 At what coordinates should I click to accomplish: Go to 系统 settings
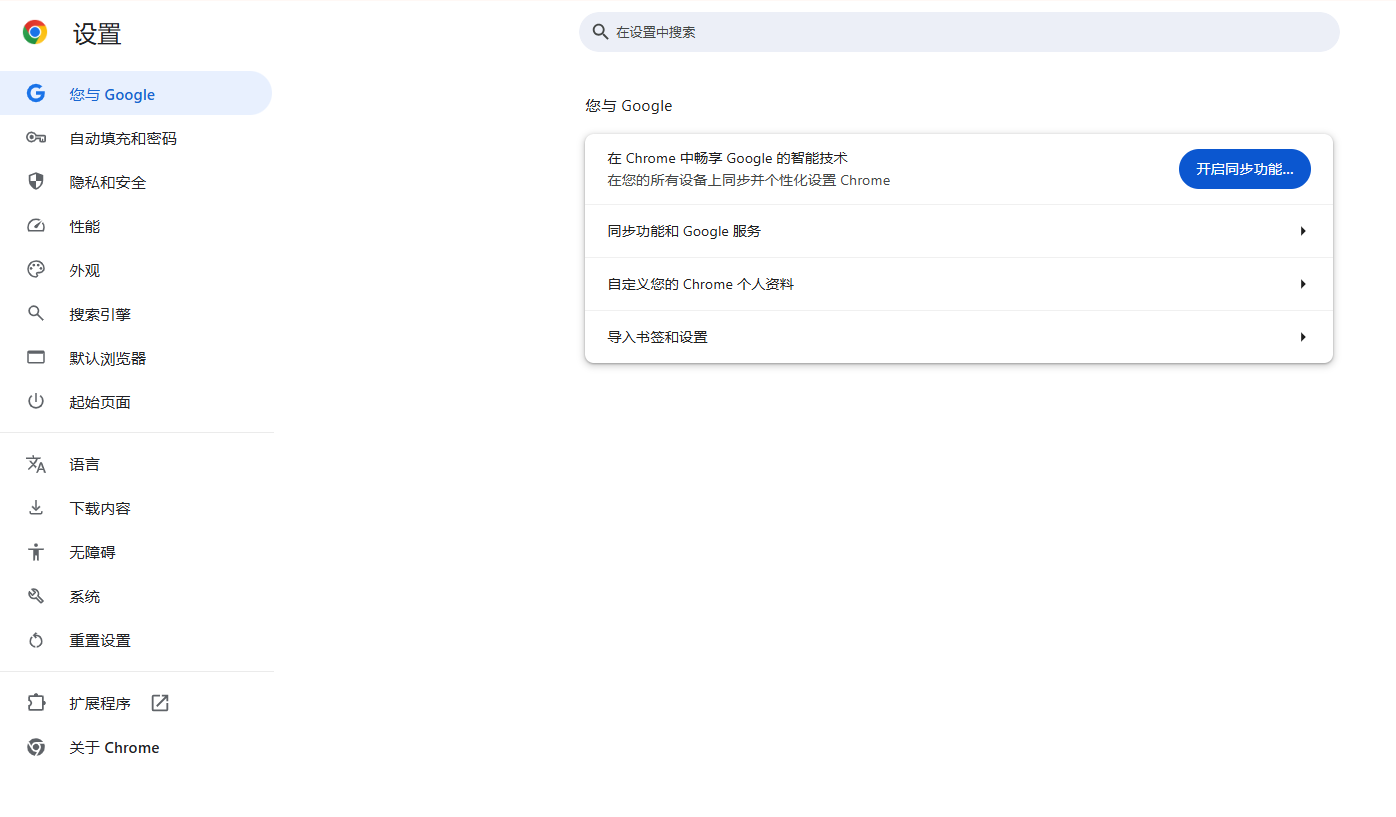136,596
